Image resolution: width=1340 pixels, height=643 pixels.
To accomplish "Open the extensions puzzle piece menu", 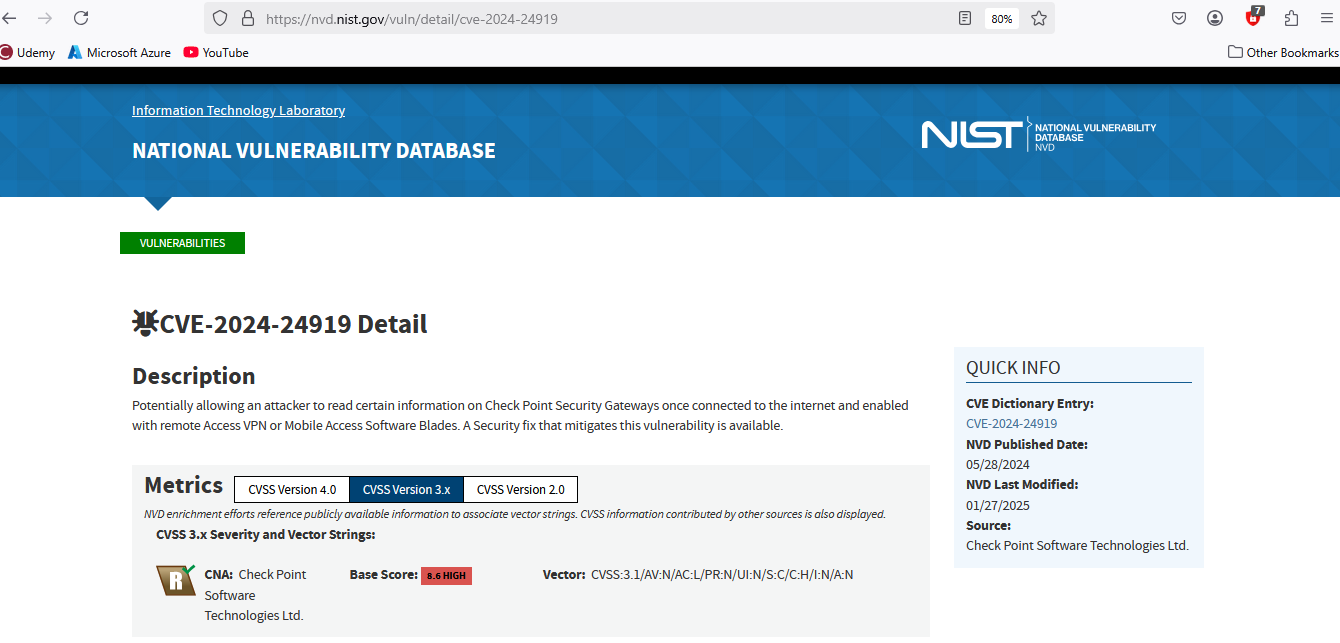I will click(x=1291, y=18).
